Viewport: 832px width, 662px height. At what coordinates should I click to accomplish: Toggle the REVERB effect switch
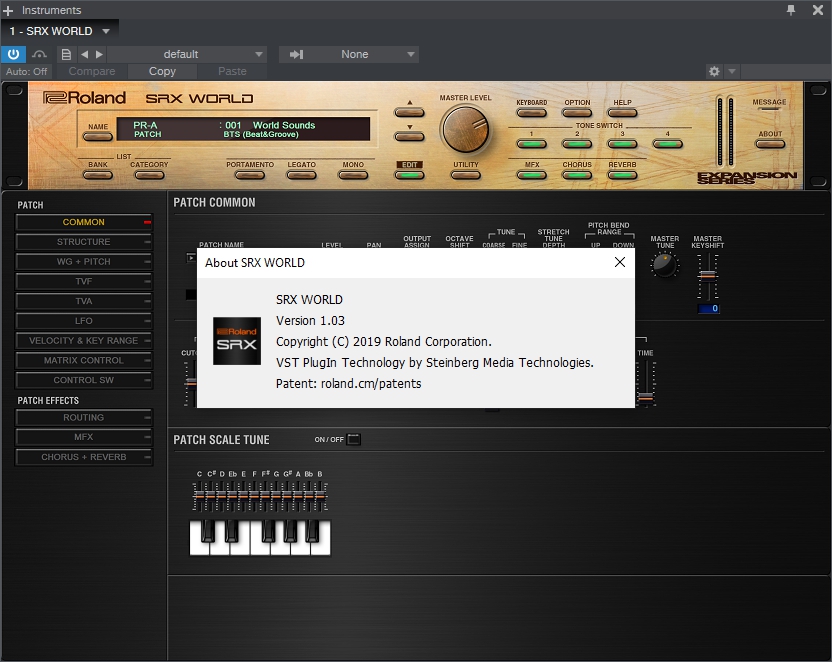tap(622, 175)
